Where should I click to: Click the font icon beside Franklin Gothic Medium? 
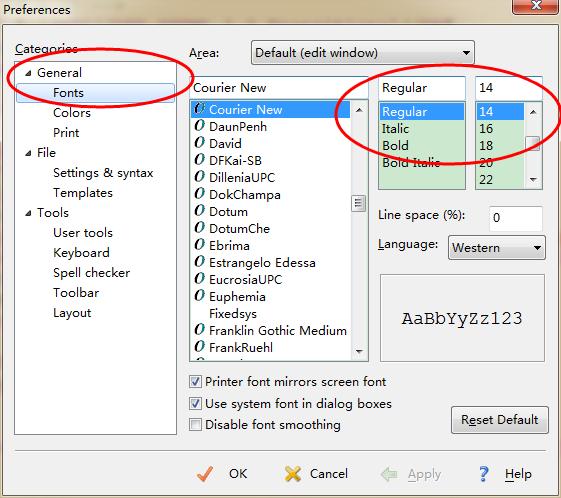199,330
